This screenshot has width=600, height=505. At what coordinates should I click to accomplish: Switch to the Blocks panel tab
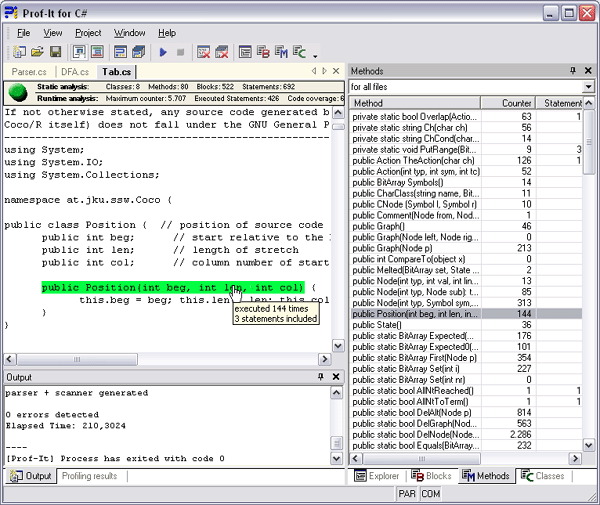(431, 476)
